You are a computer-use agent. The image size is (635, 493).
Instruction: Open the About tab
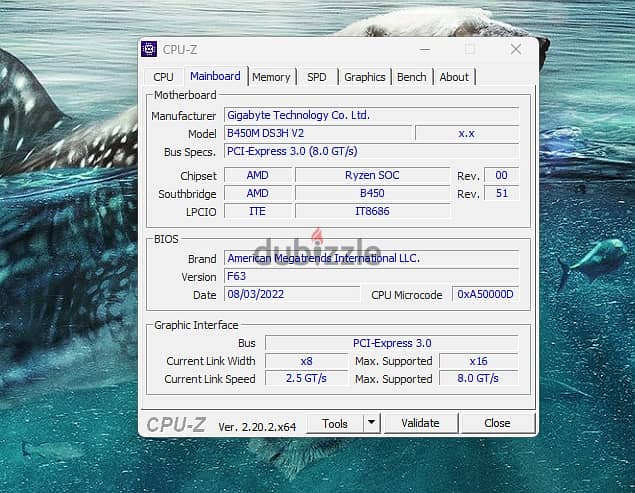454,77
